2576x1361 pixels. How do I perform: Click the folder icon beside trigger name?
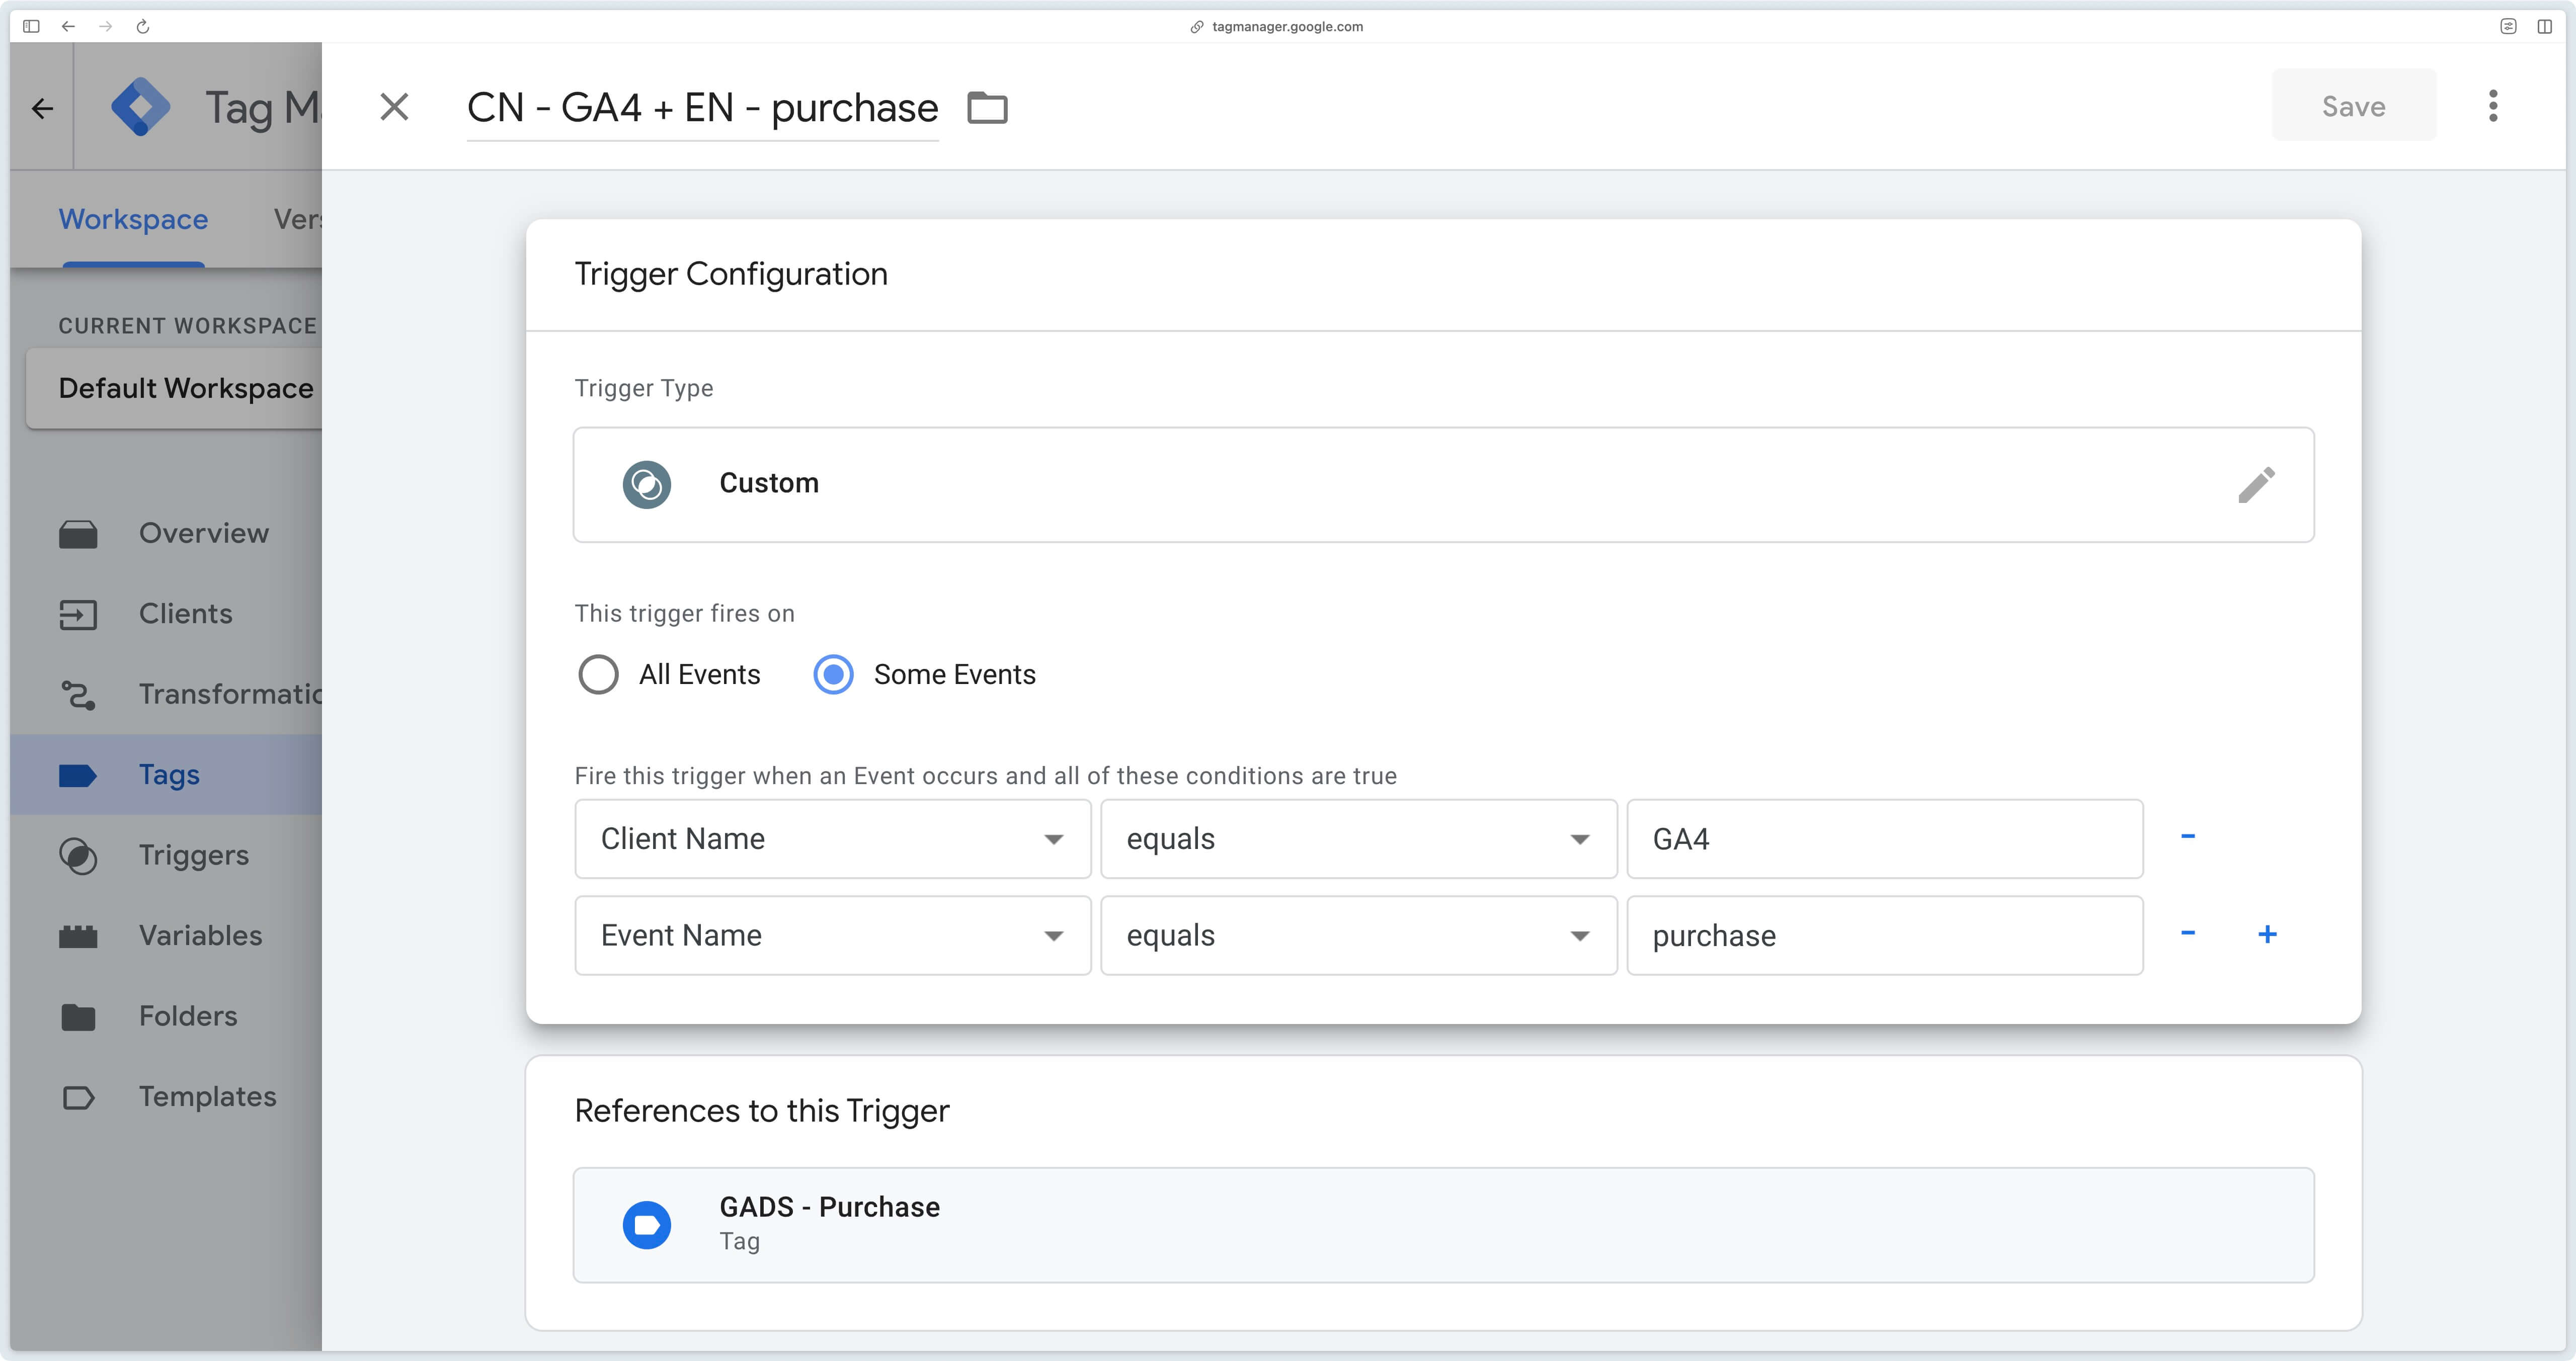[987, 107]
